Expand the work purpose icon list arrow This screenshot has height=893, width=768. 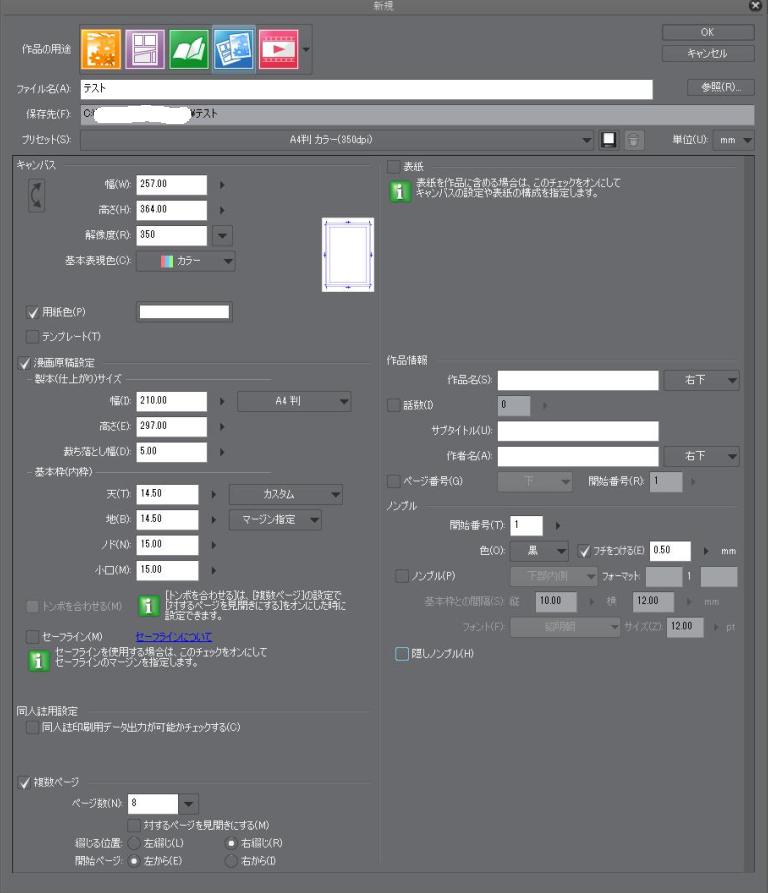306,50
